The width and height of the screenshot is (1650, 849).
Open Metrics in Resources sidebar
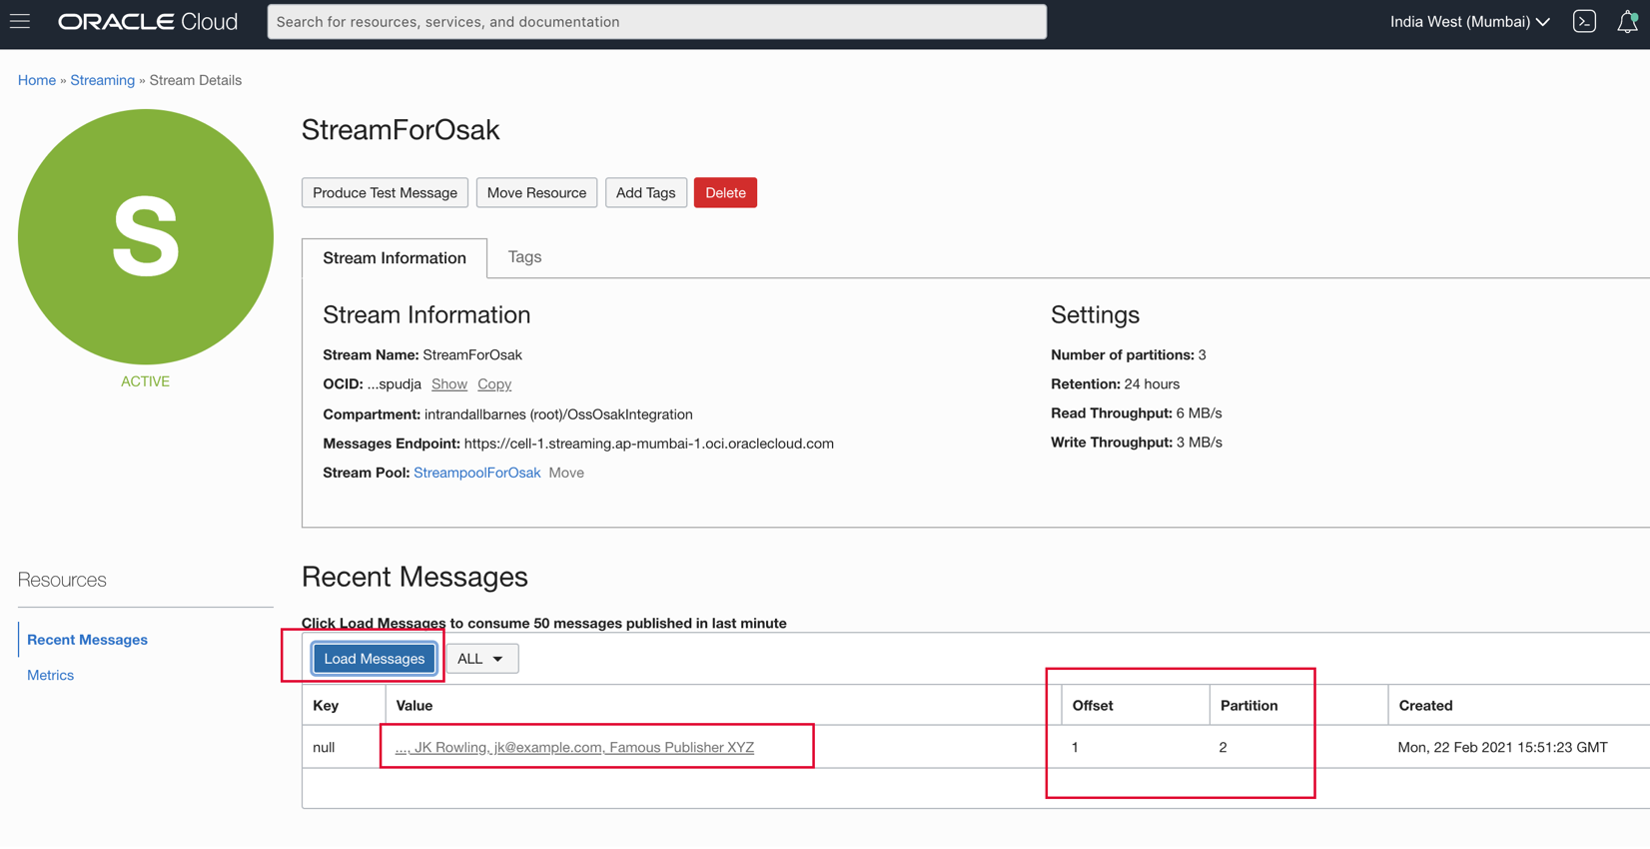[50, 675]
